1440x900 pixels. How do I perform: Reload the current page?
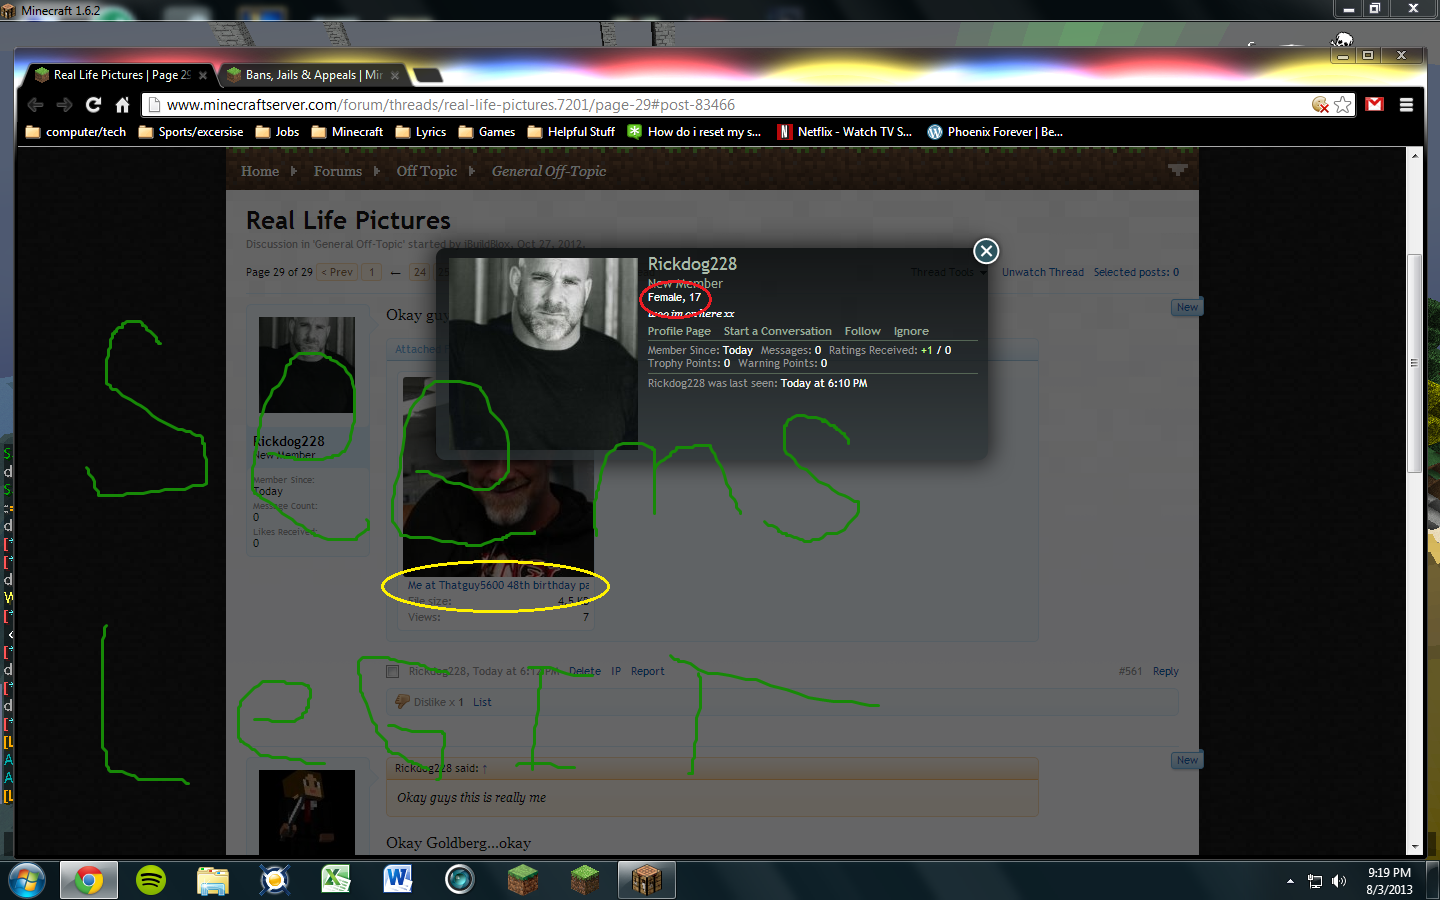pos(94,105)
